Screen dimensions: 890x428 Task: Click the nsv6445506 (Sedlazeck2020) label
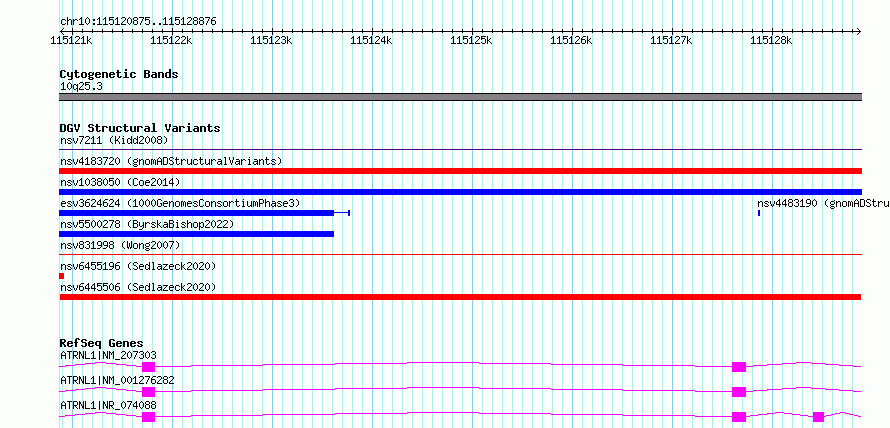(x=138, y=287)
